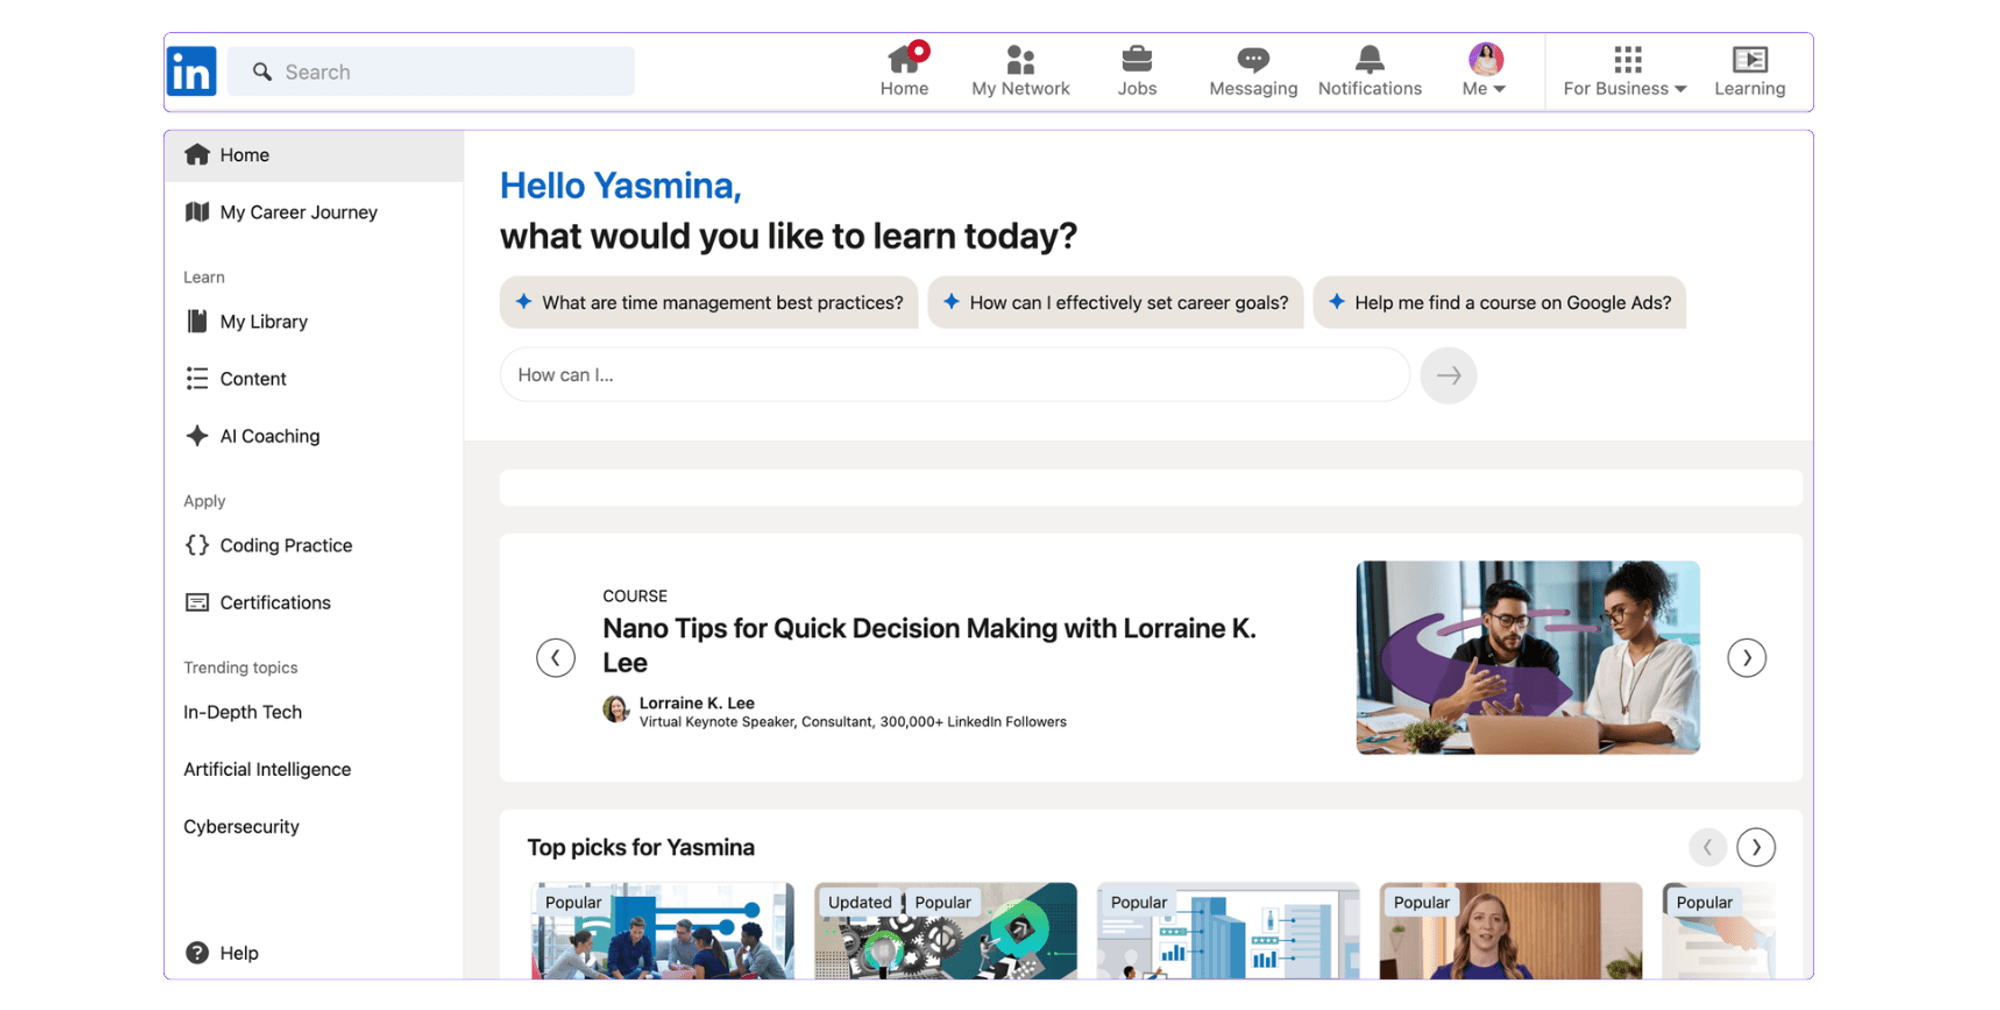
Task: Submit the question with the arrow button
Action: [x=1448, y=375]
